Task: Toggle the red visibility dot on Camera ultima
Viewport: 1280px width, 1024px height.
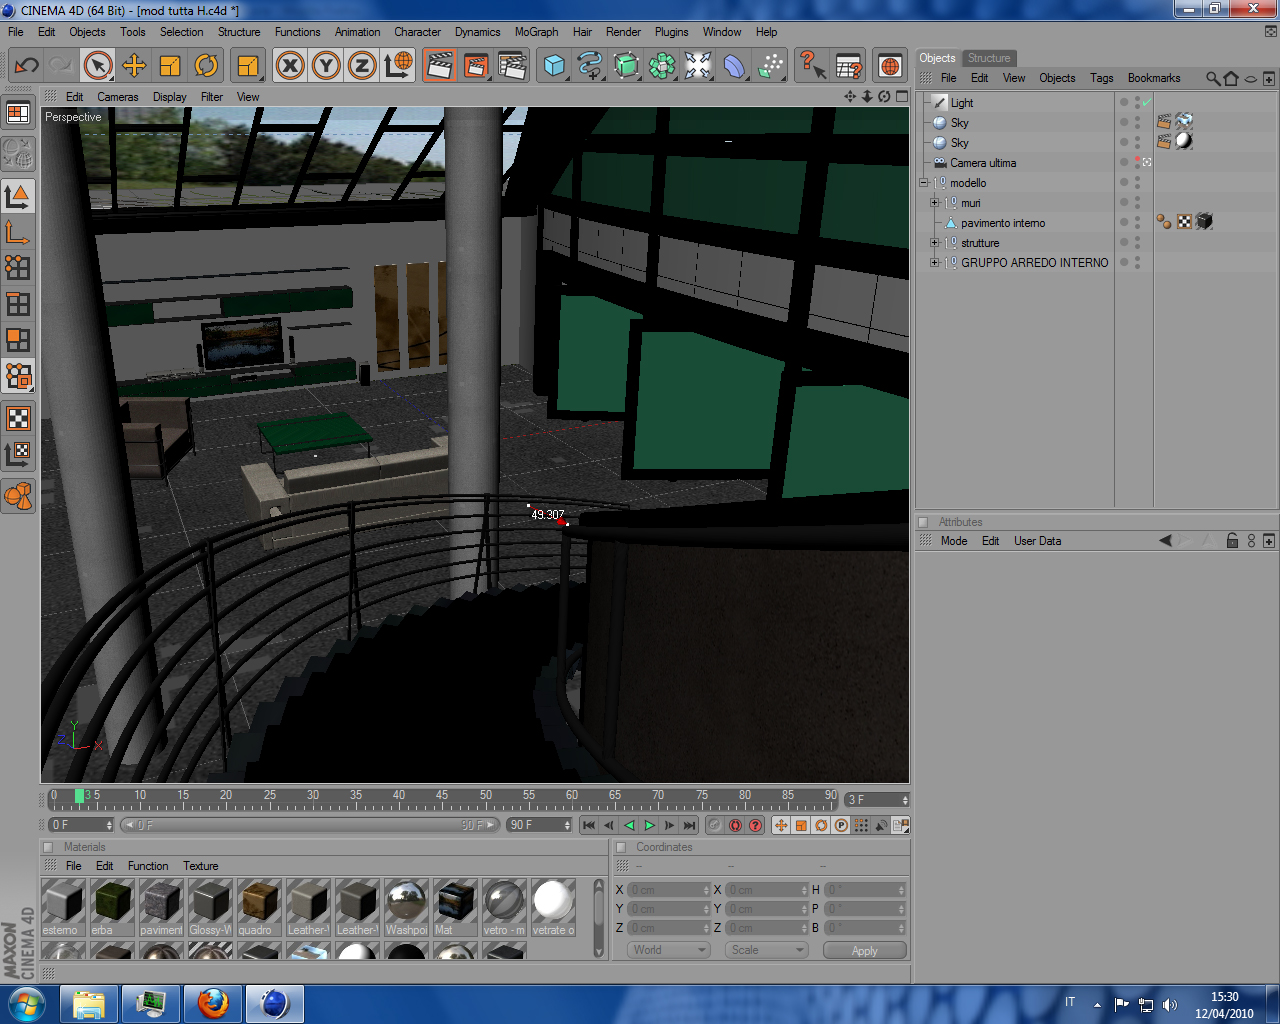Action: click(1137, 159)
